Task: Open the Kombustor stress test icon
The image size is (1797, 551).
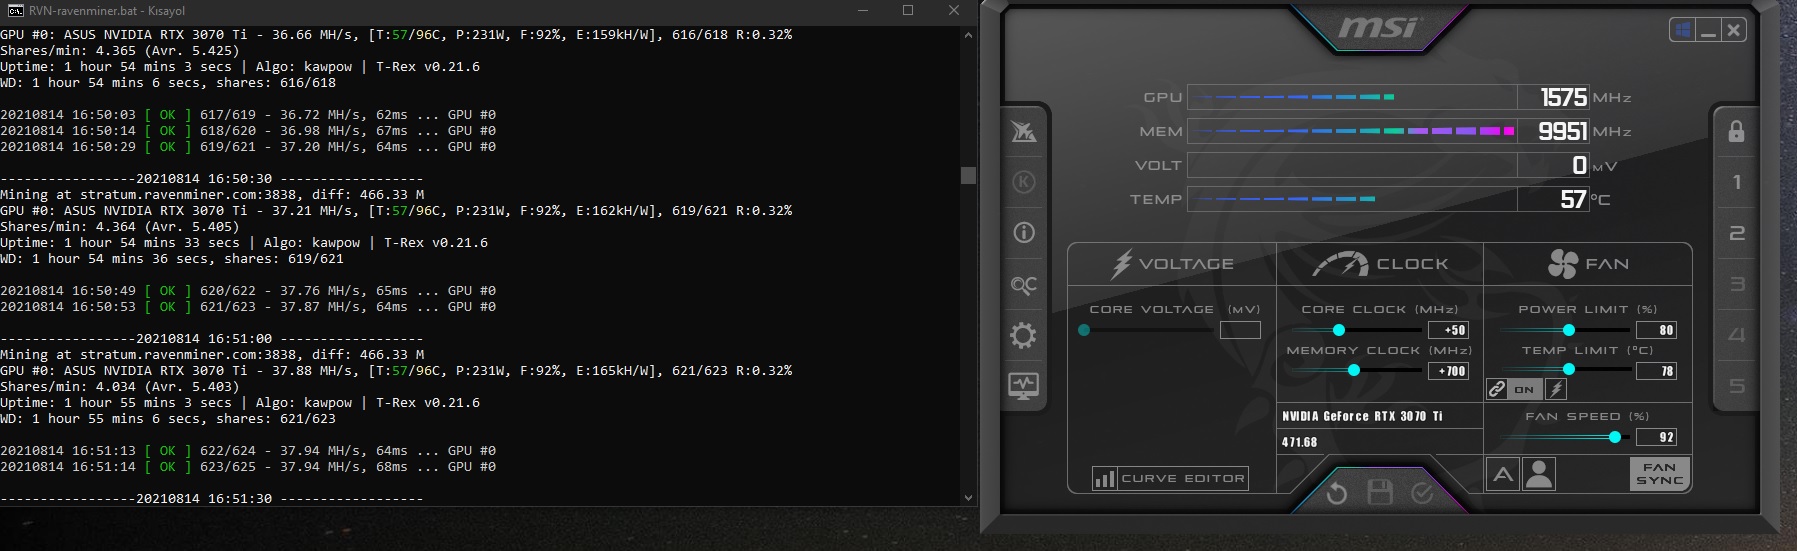Action: [1024, 182]
